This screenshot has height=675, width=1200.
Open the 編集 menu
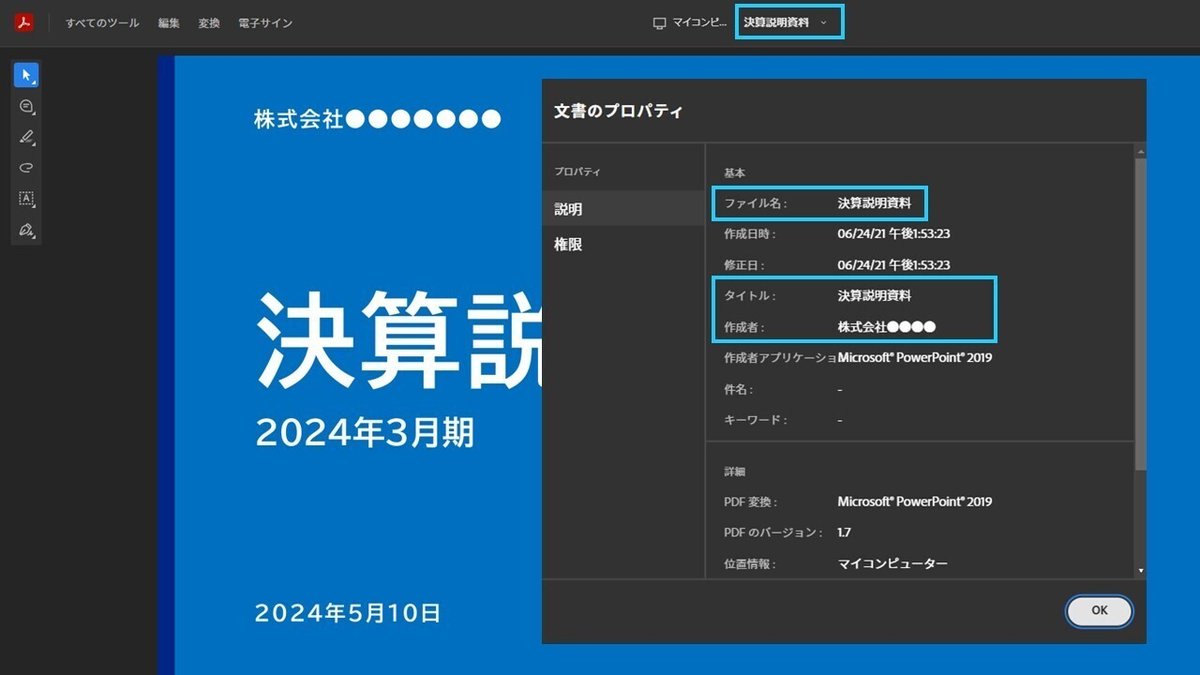pyautogui.click(x=169, y=22)
